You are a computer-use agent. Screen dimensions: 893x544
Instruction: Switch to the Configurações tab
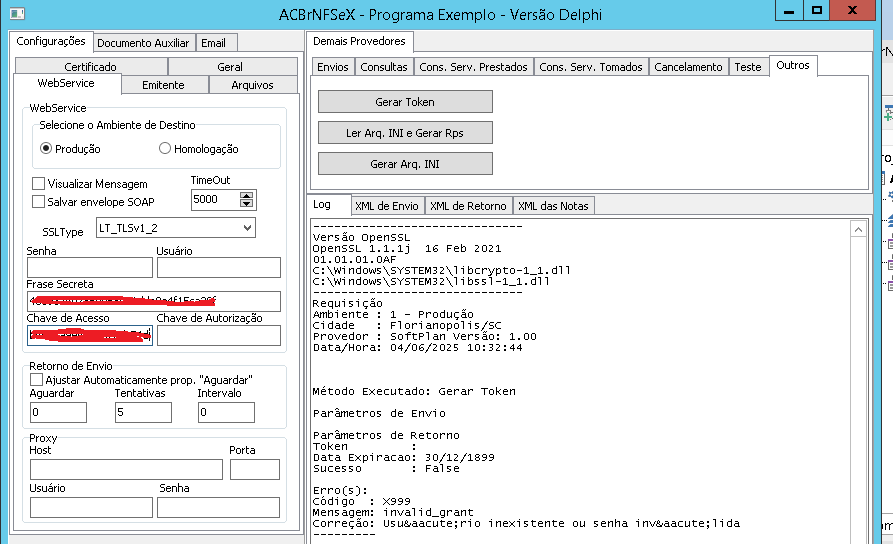click(x=51, y=41)
